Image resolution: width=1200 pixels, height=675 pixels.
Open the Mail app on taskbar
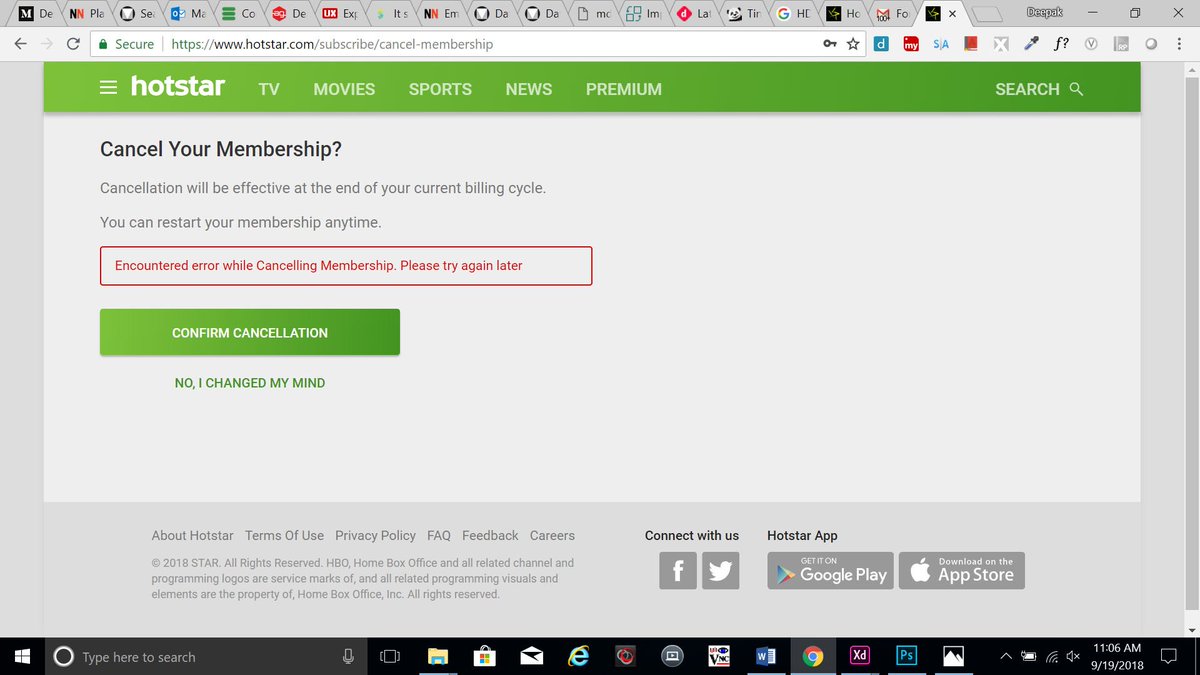click(x=532, y=656)
